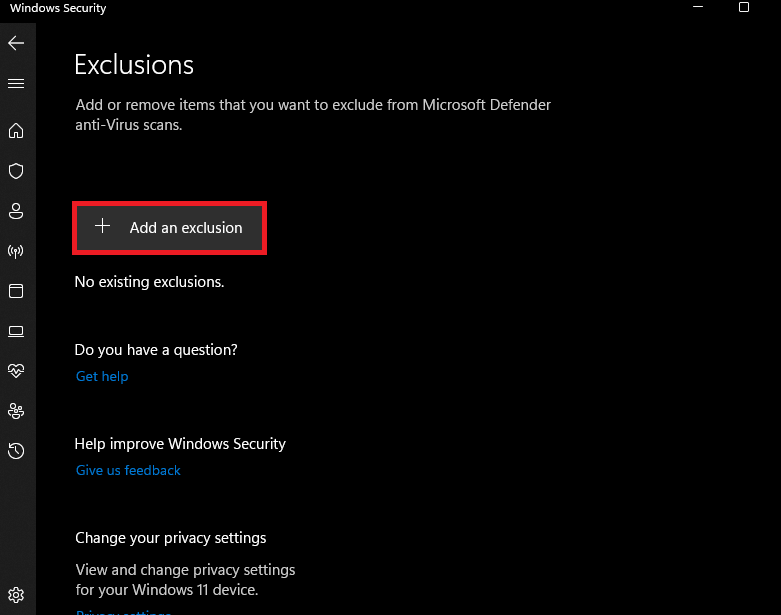Viewport: 781px width, 615px height.
Task: Open Virus & threat protection shield
Action: pyautogui.click(x=16, y=171)
